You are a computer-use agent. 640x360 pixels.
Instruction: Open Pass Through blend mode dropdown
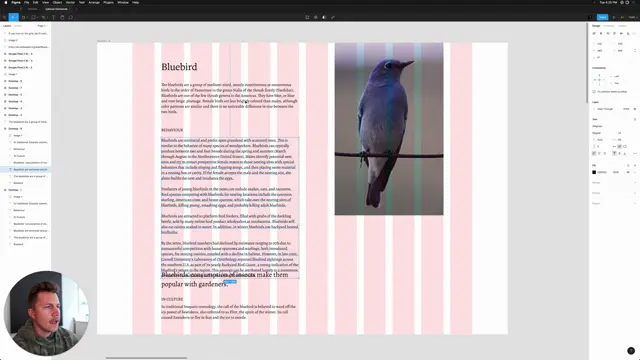click(x=605, y=109)
